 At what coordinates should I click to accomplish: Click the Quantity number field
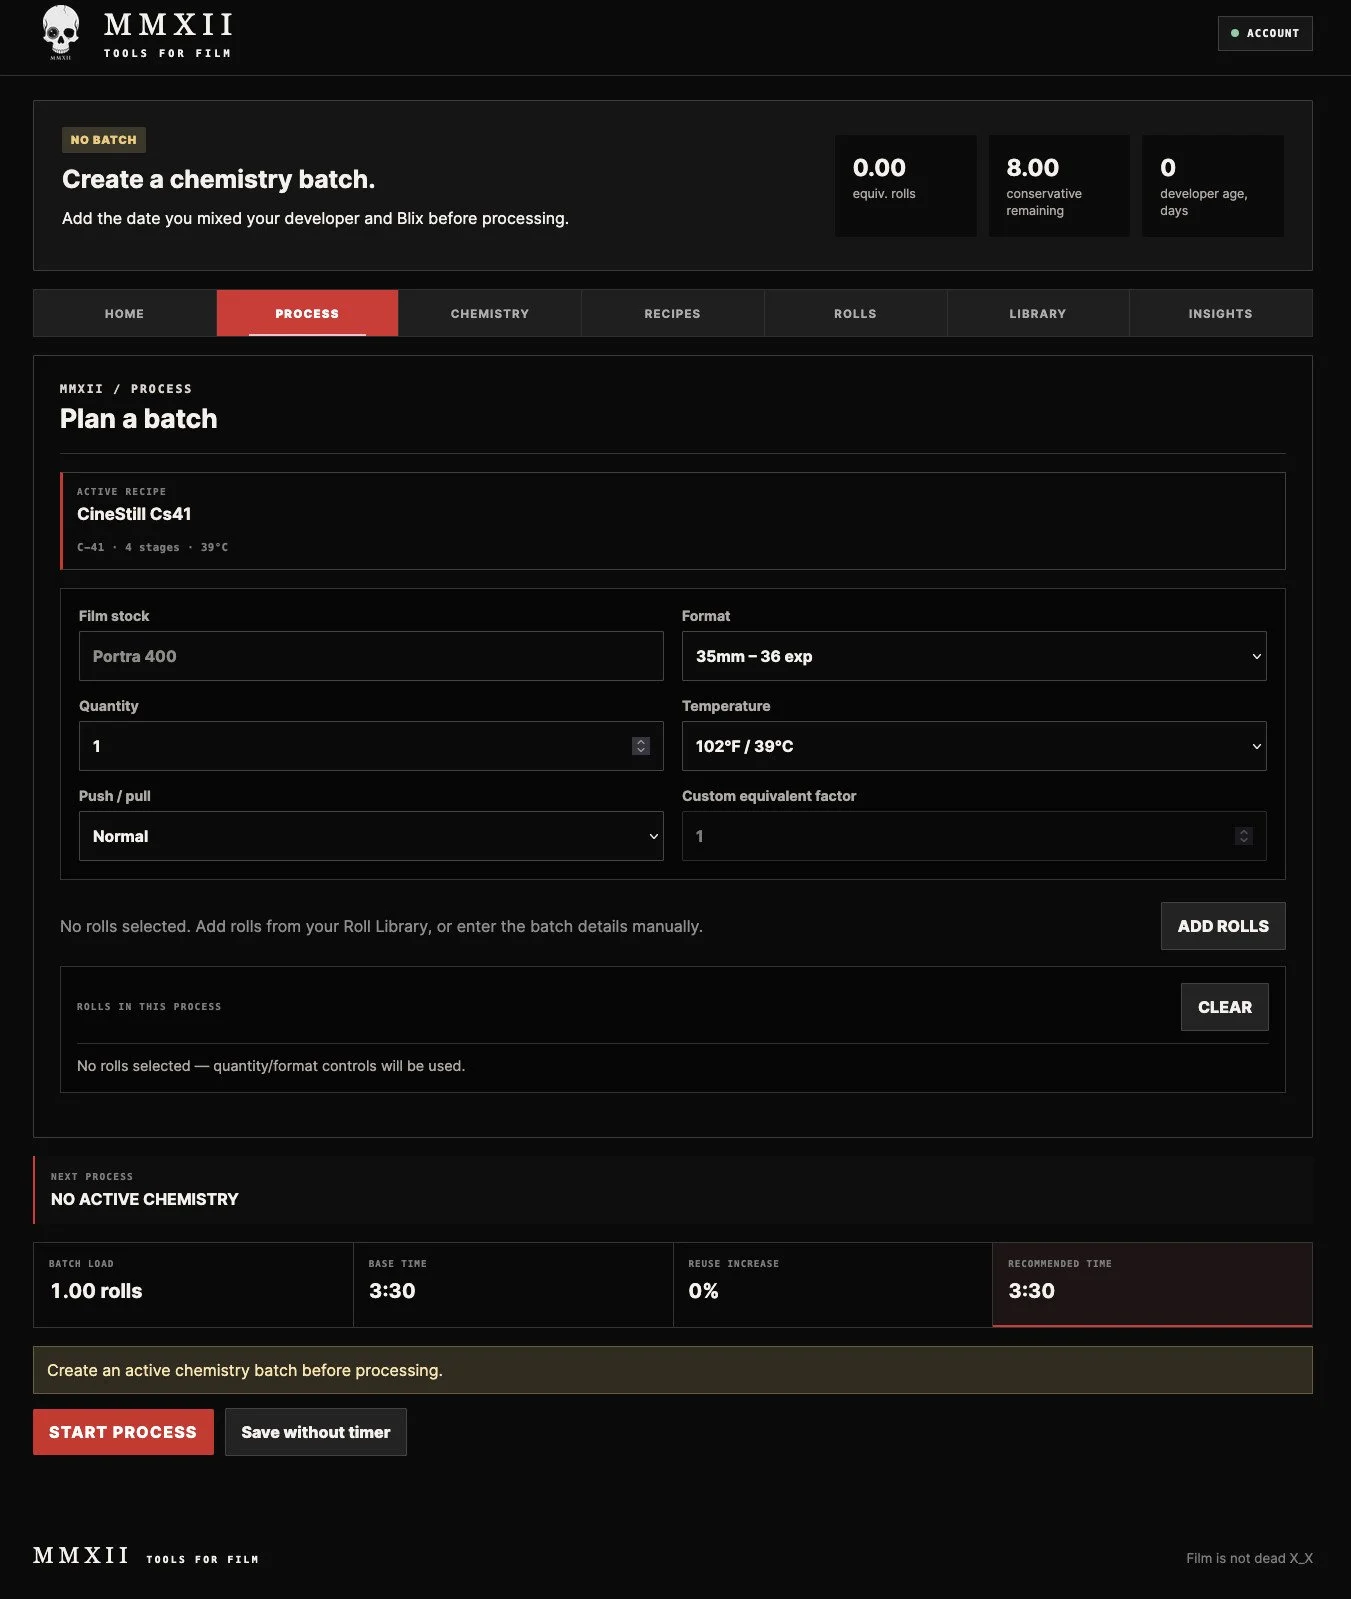tap(371, 746)
